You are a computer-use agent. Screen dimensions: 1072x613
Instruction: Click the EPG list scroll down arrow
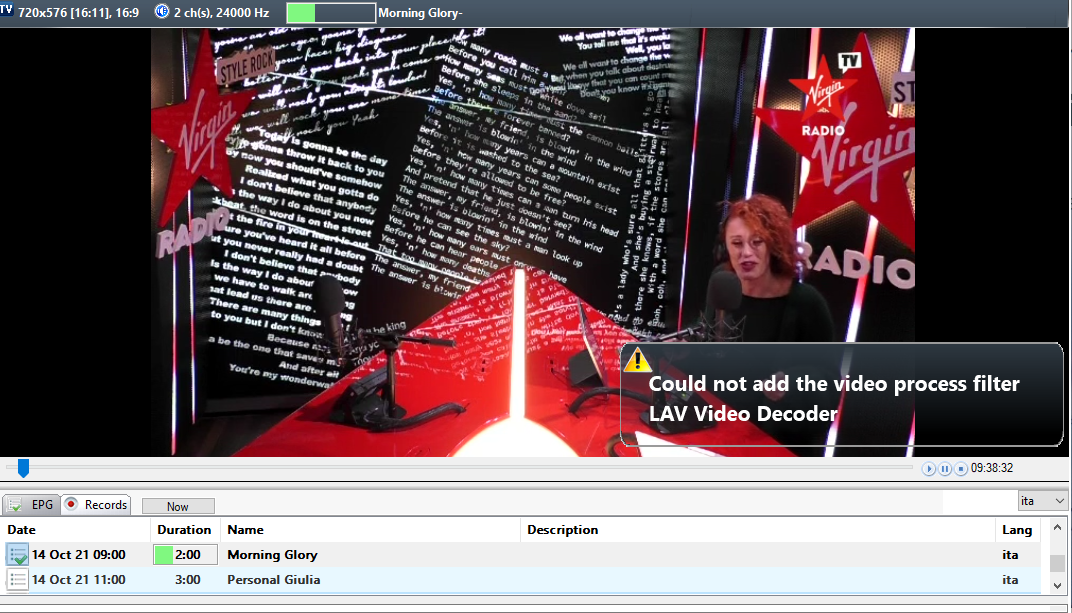tap(1057, 586)
